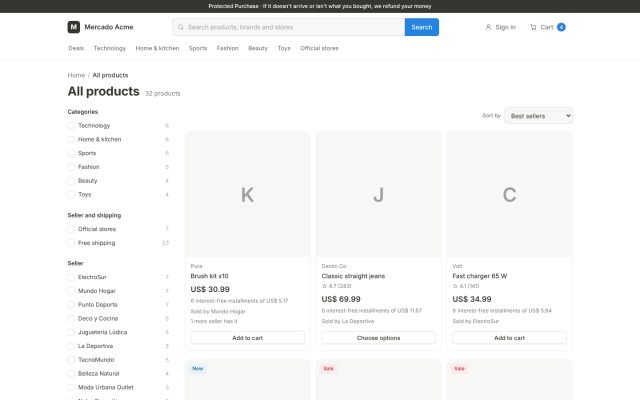Click the 'New' badge on product card
This screenshot has width=640, height=400.
(x=198, y=369)
